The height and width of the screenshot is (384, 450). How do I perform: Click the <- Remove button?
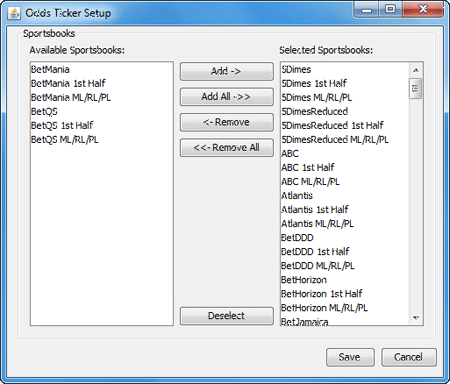[227, 122]
